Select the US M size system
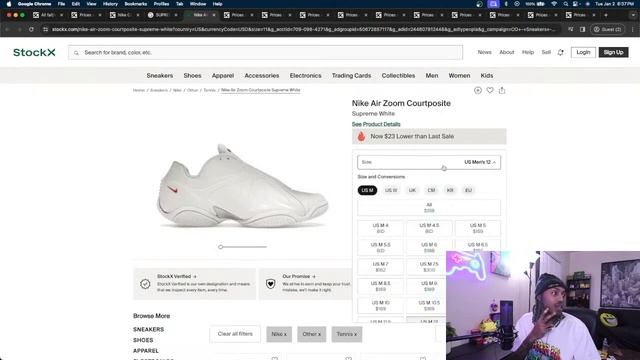This screenshot has width=640, height=360. click(x=367, y=190)
